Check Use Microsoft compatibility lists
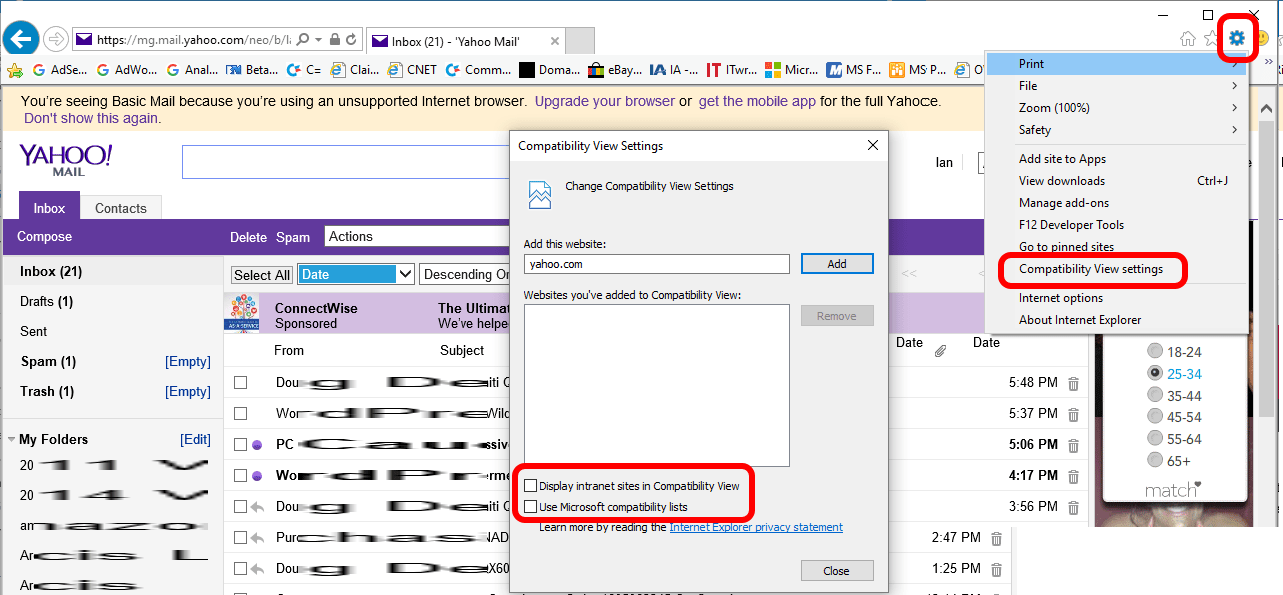This screenshot has width=1283, height=595. coord(530,507)
